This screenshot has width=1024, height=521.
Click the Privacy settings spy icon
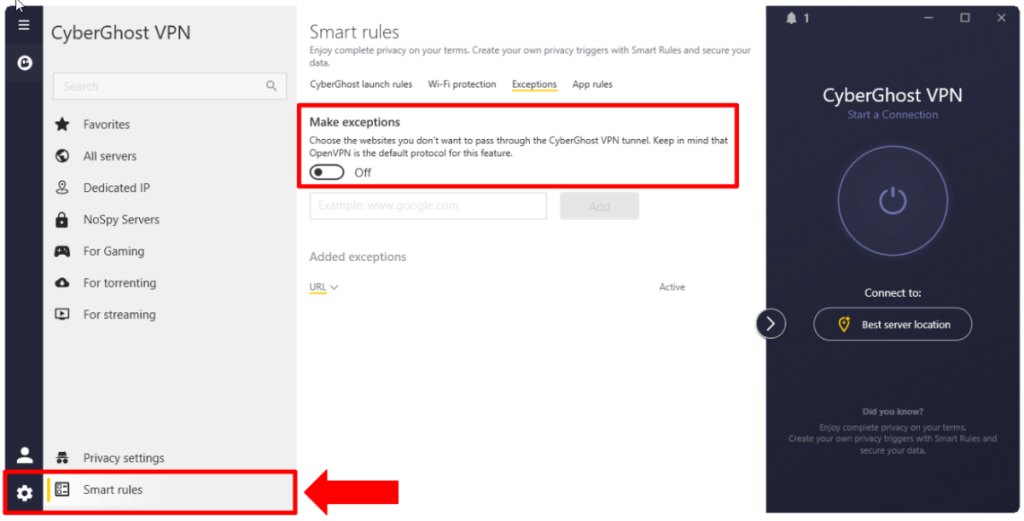[62, 458]
